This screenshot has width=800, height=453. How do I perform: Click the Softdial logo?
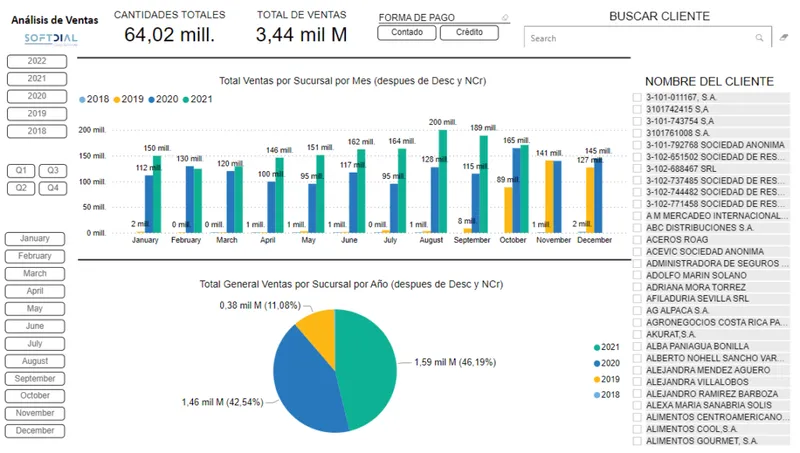[x=51, y=38]
